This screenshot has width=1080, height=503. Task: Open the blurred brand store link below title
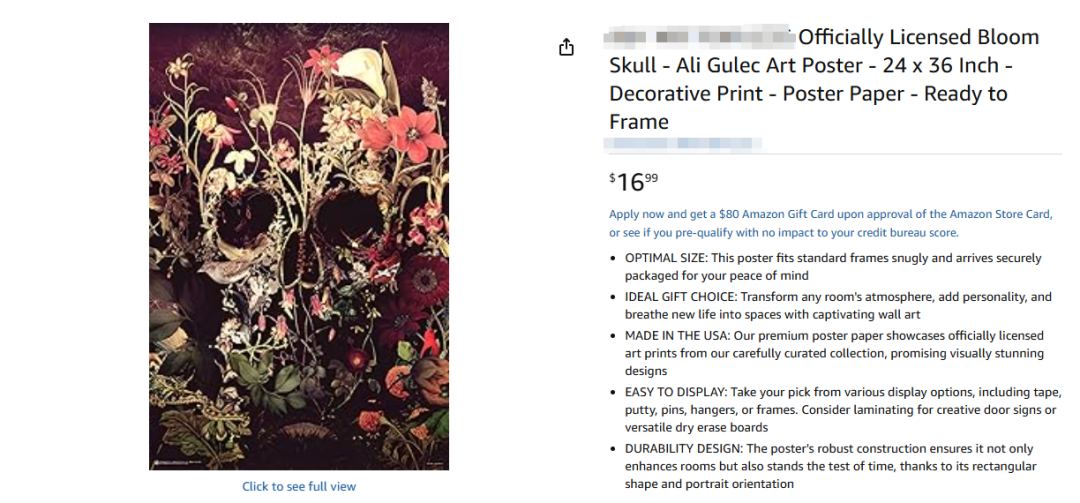point(685,144)
